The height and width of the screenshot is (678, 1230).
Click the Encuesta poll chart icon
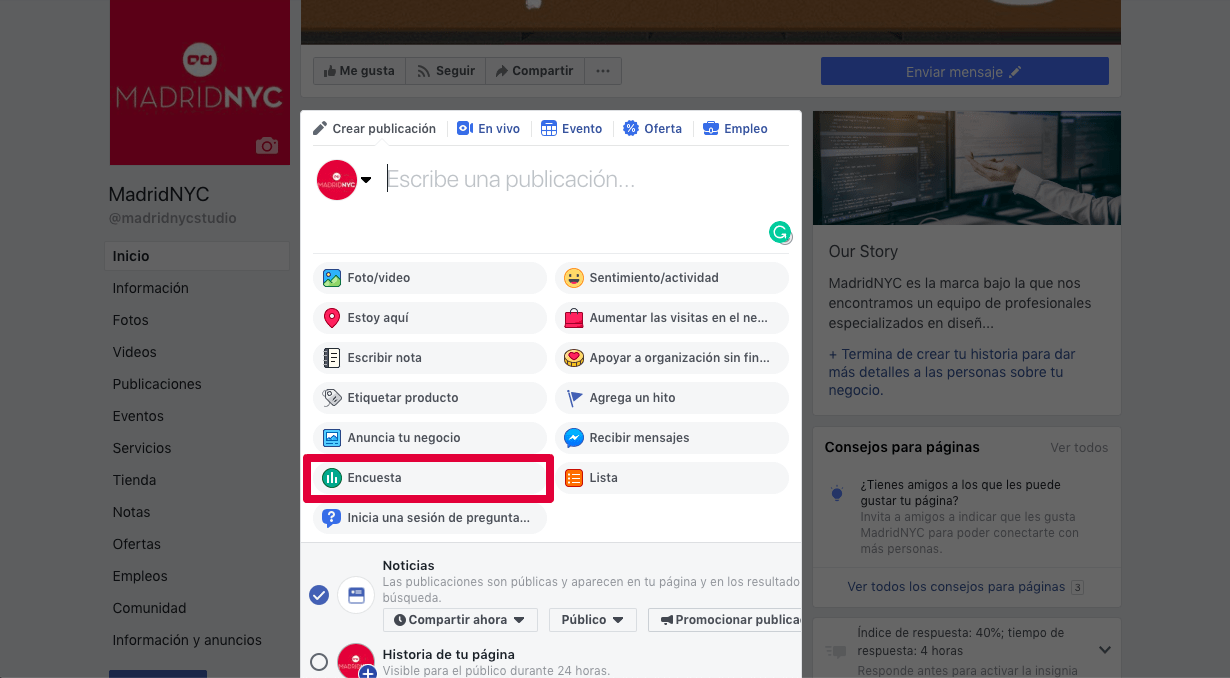pos(332,478)
